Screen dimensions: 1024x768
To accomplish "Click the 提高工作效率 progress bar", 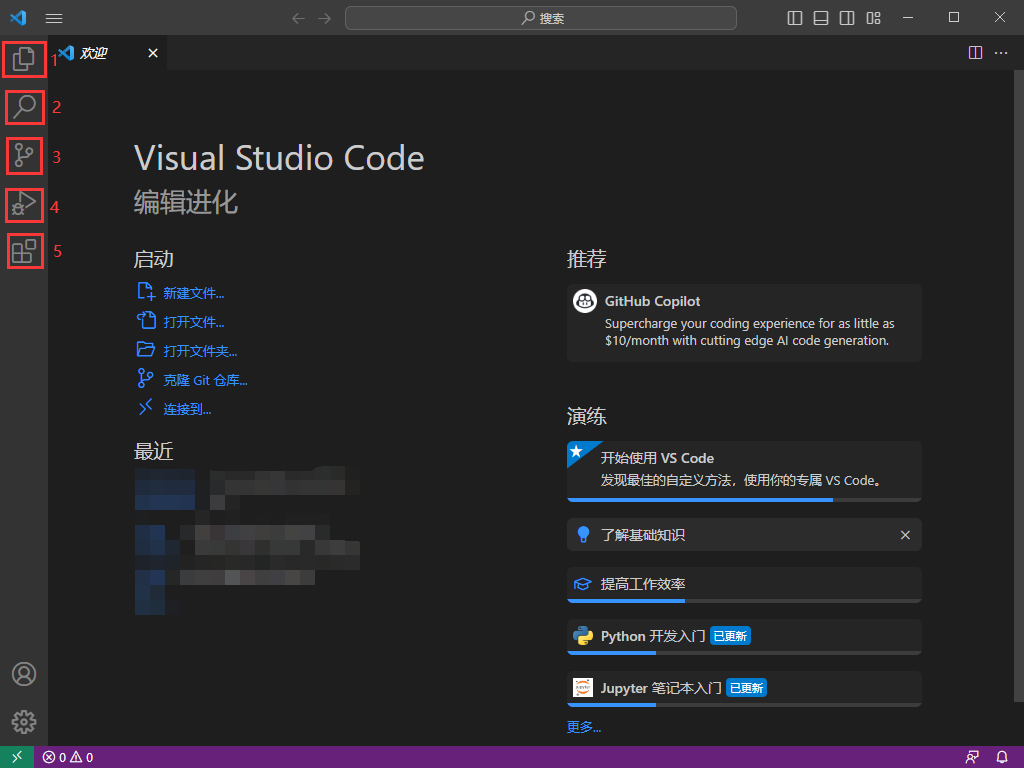I will coord(744,601).
